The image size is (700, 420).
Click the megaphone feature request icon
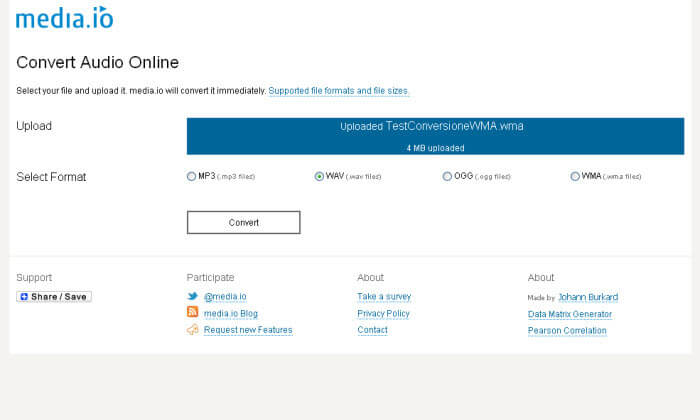pyautogui.click(x=192, y=330)
